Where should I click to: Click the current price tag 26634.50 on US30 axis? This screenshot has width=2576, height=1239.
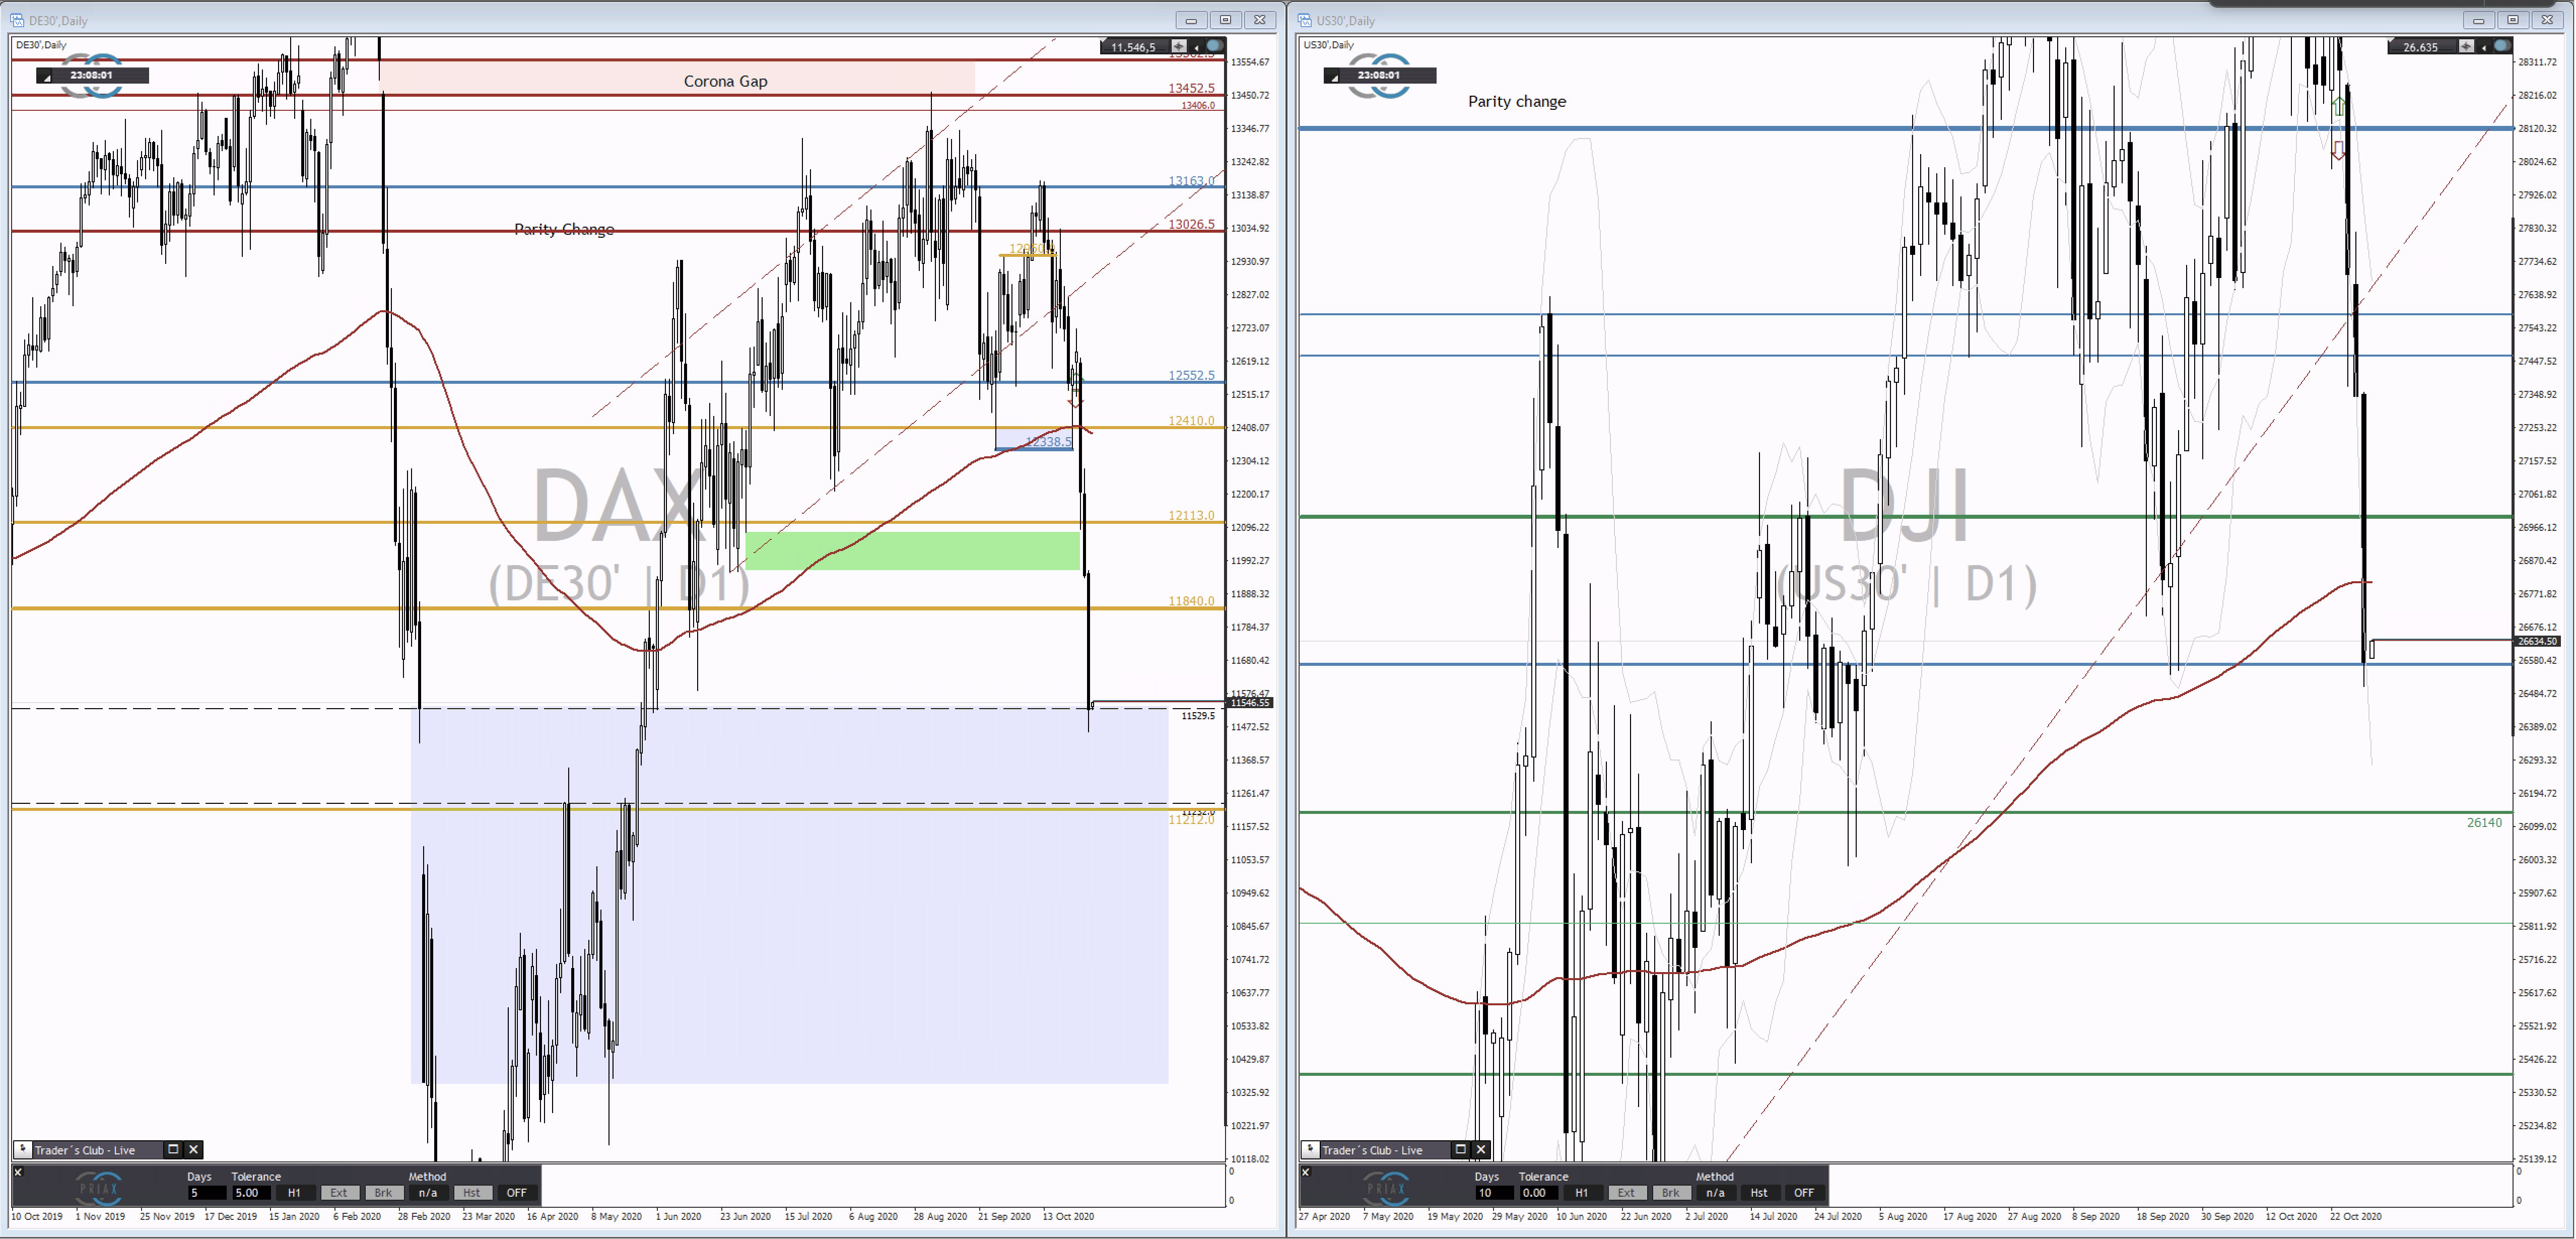(2538, 641)
